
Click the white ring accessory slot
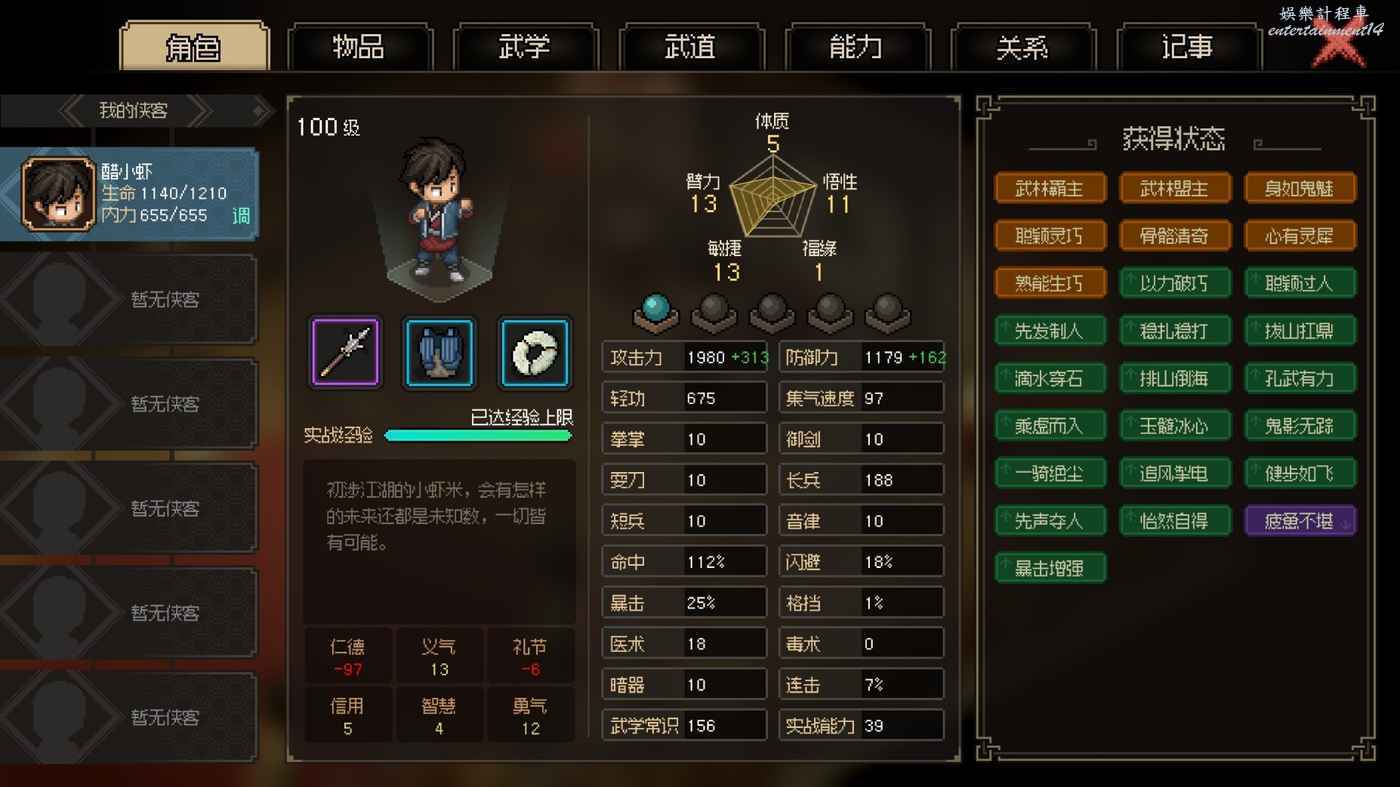[x=535, y=352]
